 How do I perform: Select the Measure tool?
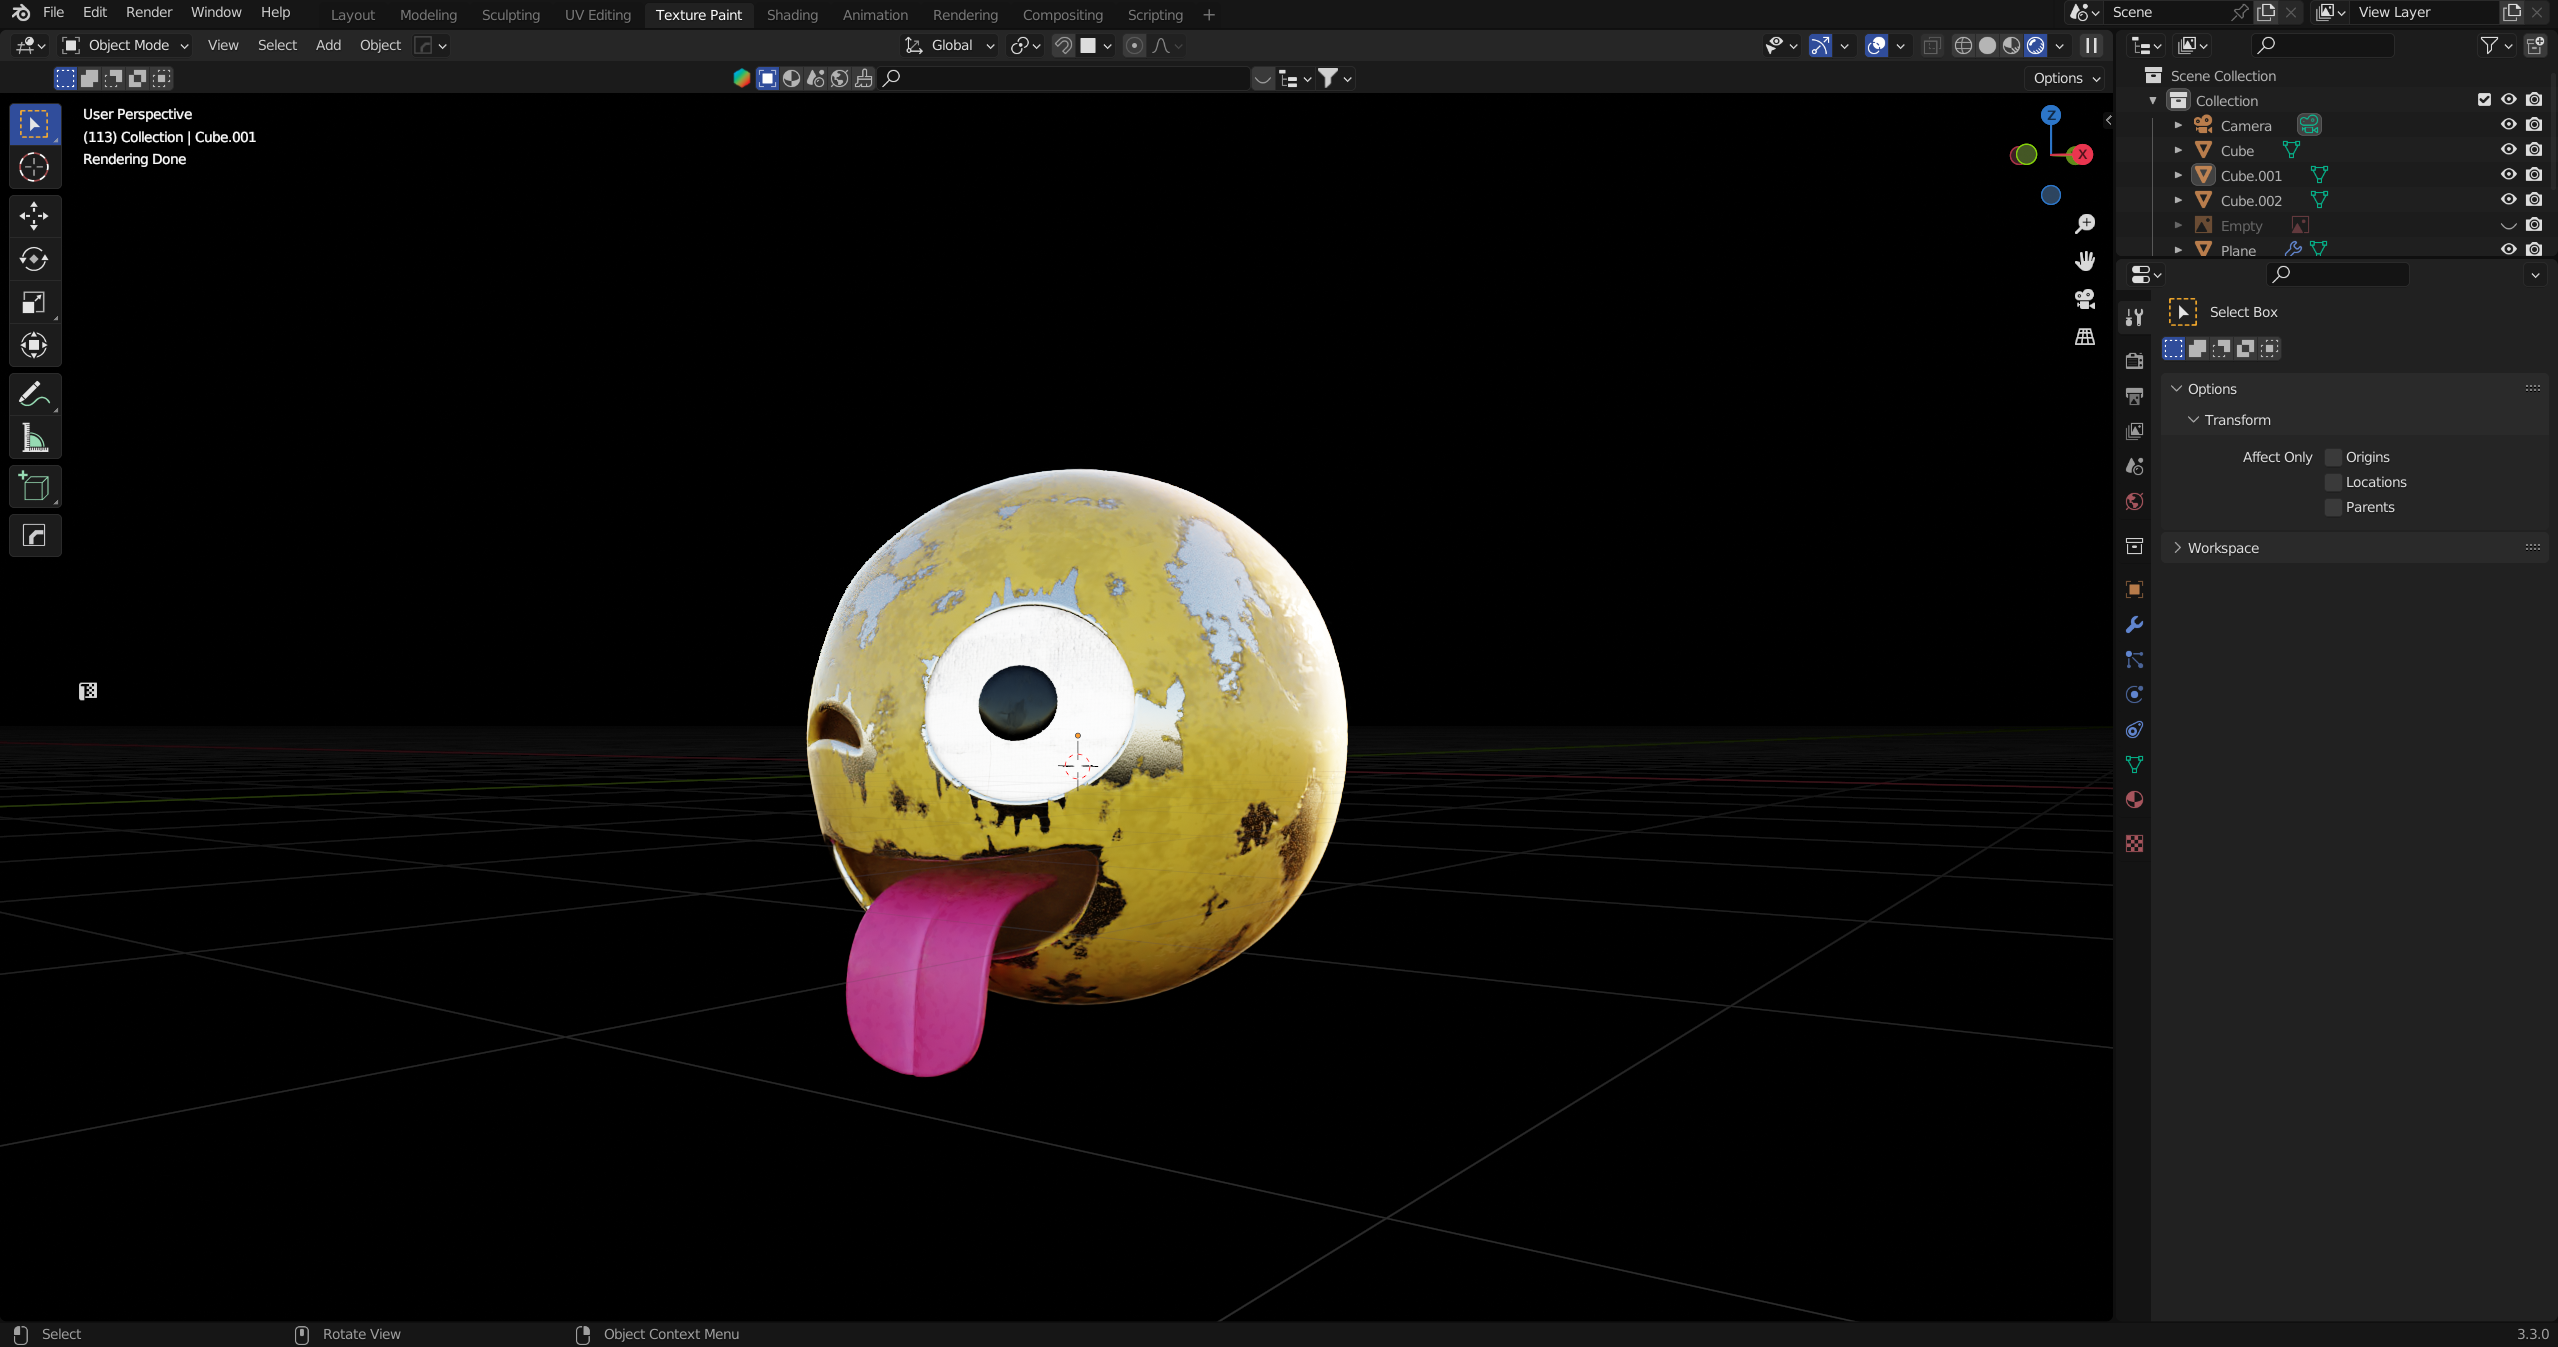click(x=34, y=438)
